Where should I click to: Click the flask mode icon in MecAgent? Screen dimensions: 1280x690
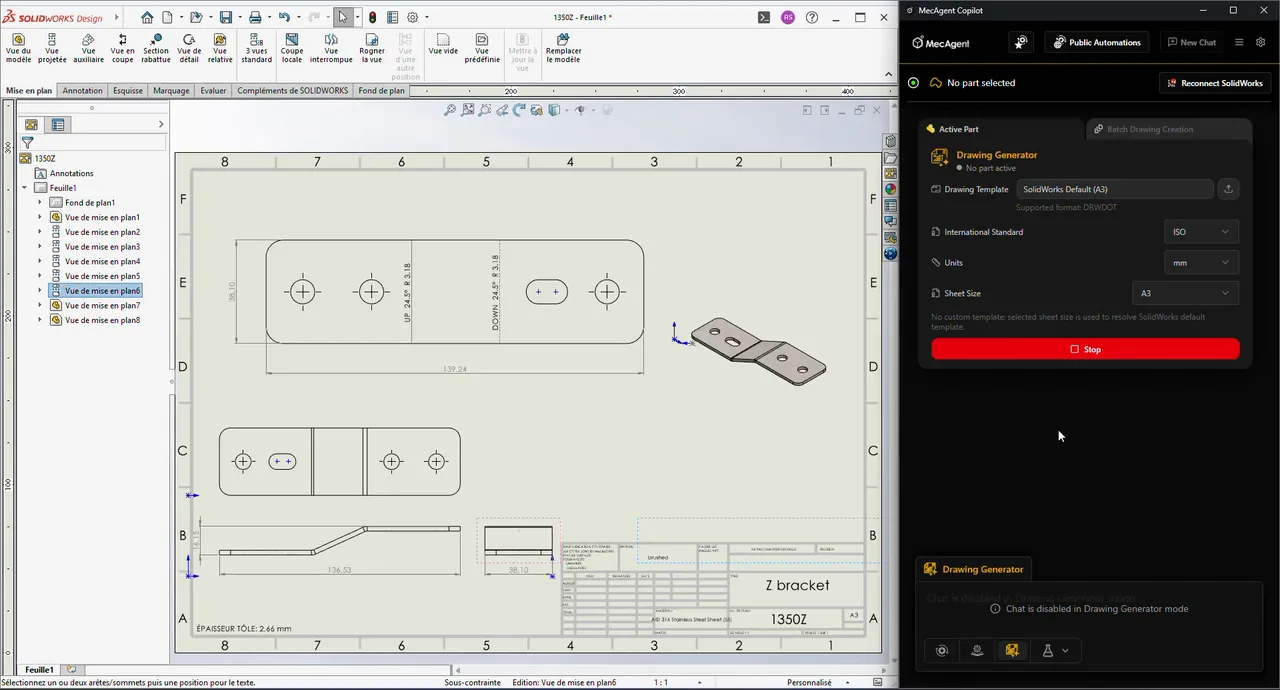(1047, 650)
